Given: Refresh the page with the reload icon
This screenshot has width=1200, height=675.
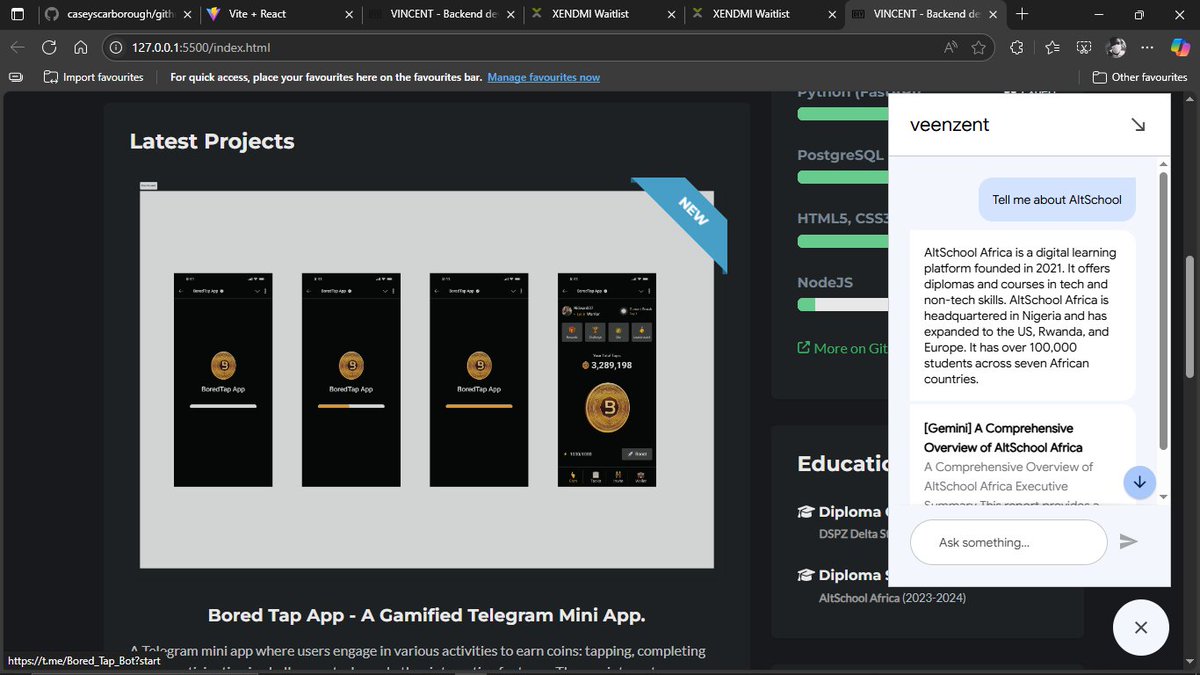Looking at the screenshot, I should point(49,47).
